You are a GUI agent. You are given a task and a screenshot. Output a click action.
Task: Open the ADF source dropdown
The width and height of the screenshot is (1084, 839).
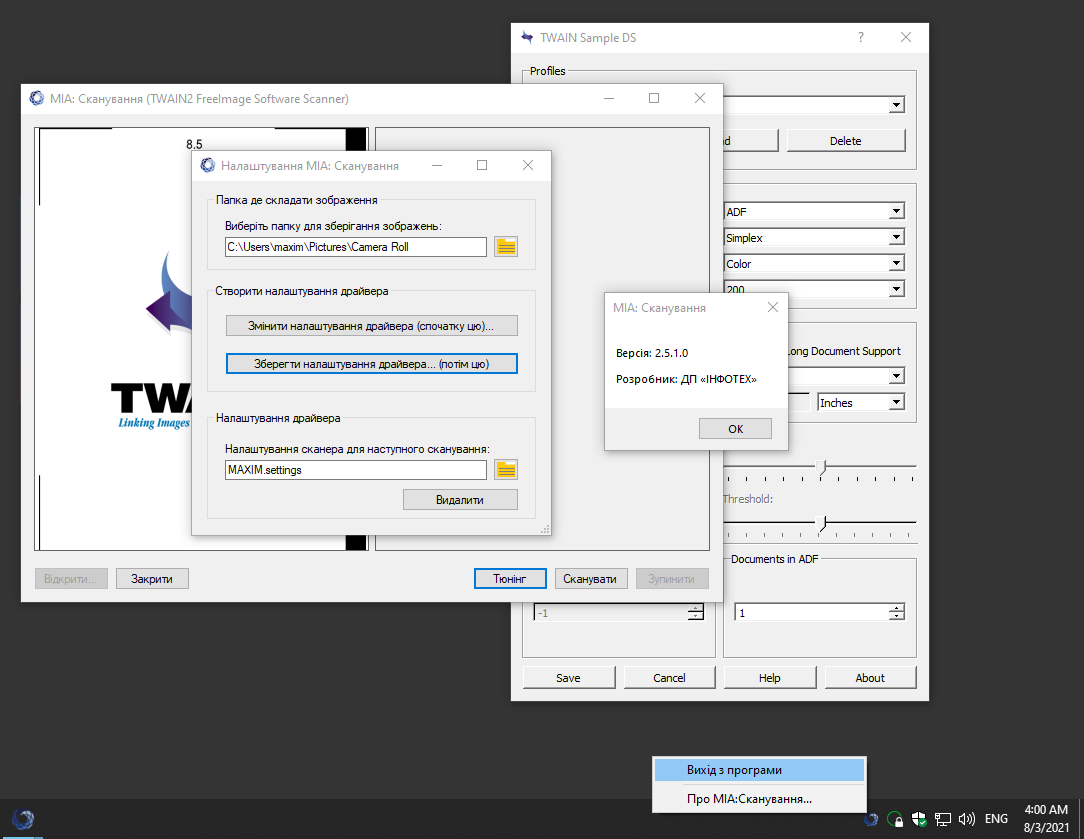point(897,211)
